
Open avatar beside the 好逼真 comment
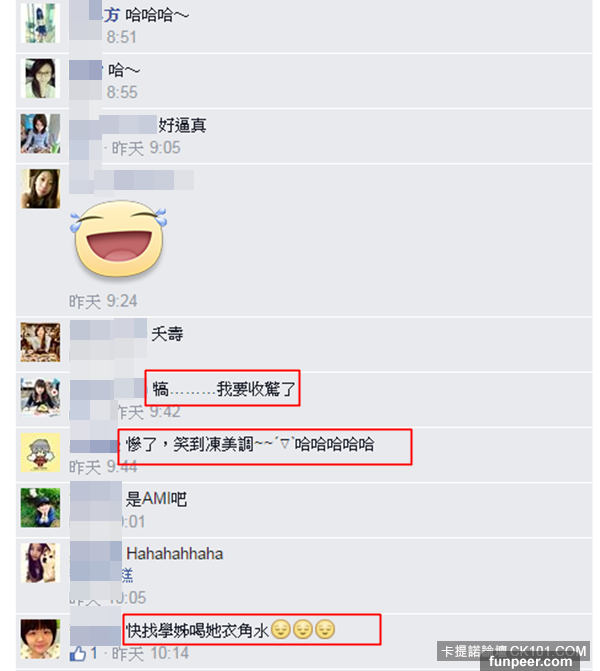[x=40, y=134]
